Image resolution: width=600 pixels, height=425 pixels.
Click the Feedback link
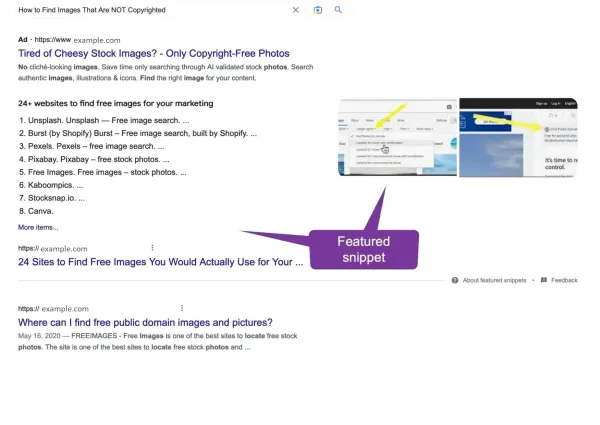[x=564, y=280]
